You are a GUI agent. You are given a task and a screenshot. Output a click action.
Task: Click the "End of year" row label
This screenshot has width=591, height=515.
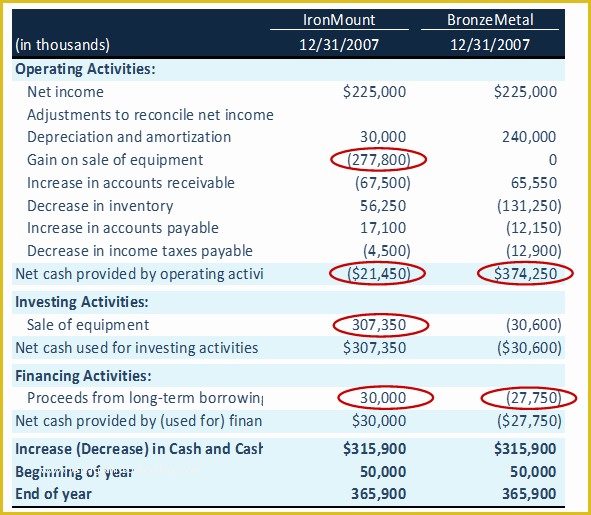pyautogui.click(x=54, y=494)
